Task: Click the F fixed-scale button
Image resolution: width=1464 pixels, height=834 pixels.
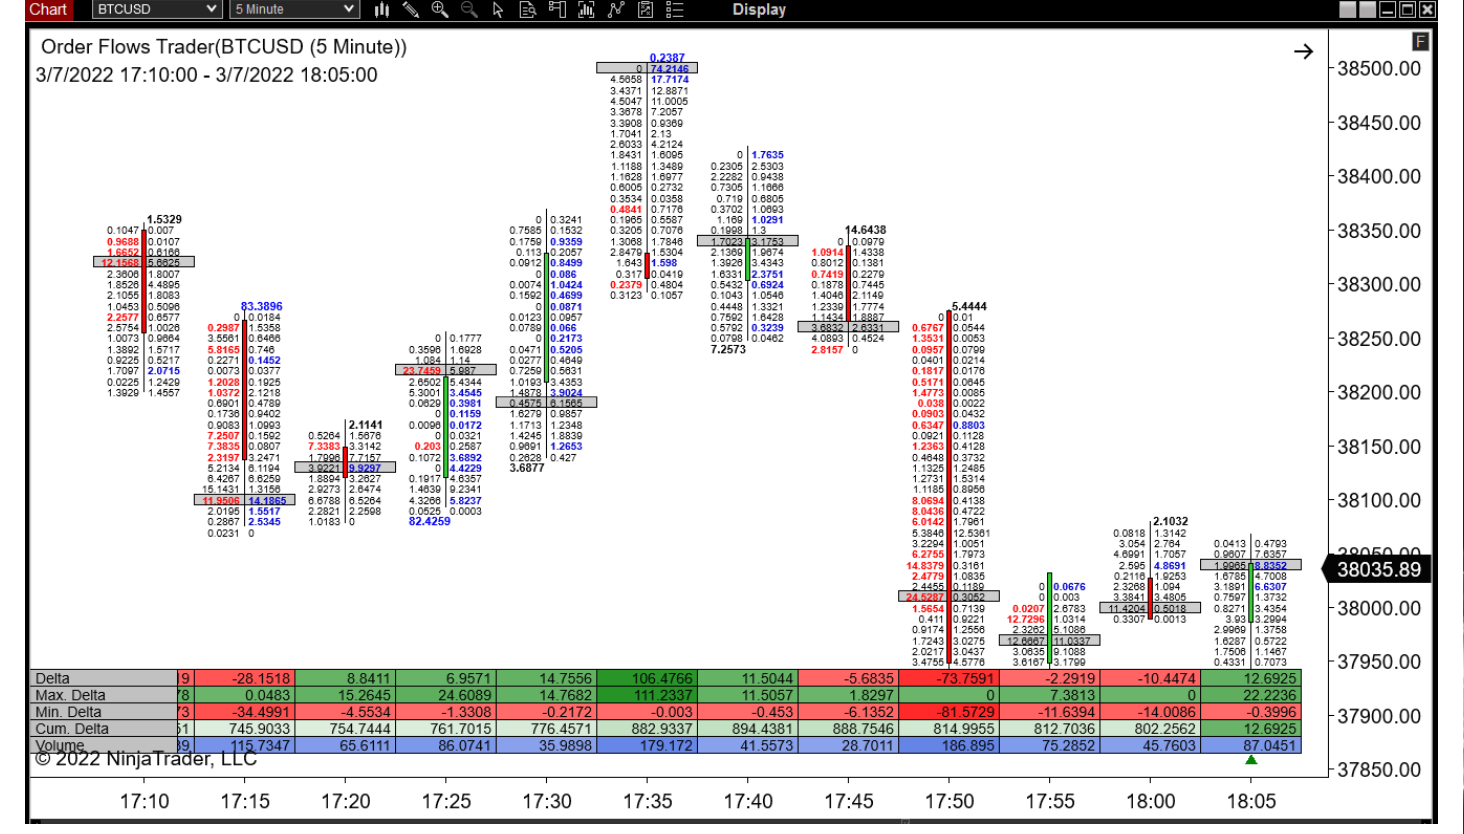Action: coord(1420,42)
